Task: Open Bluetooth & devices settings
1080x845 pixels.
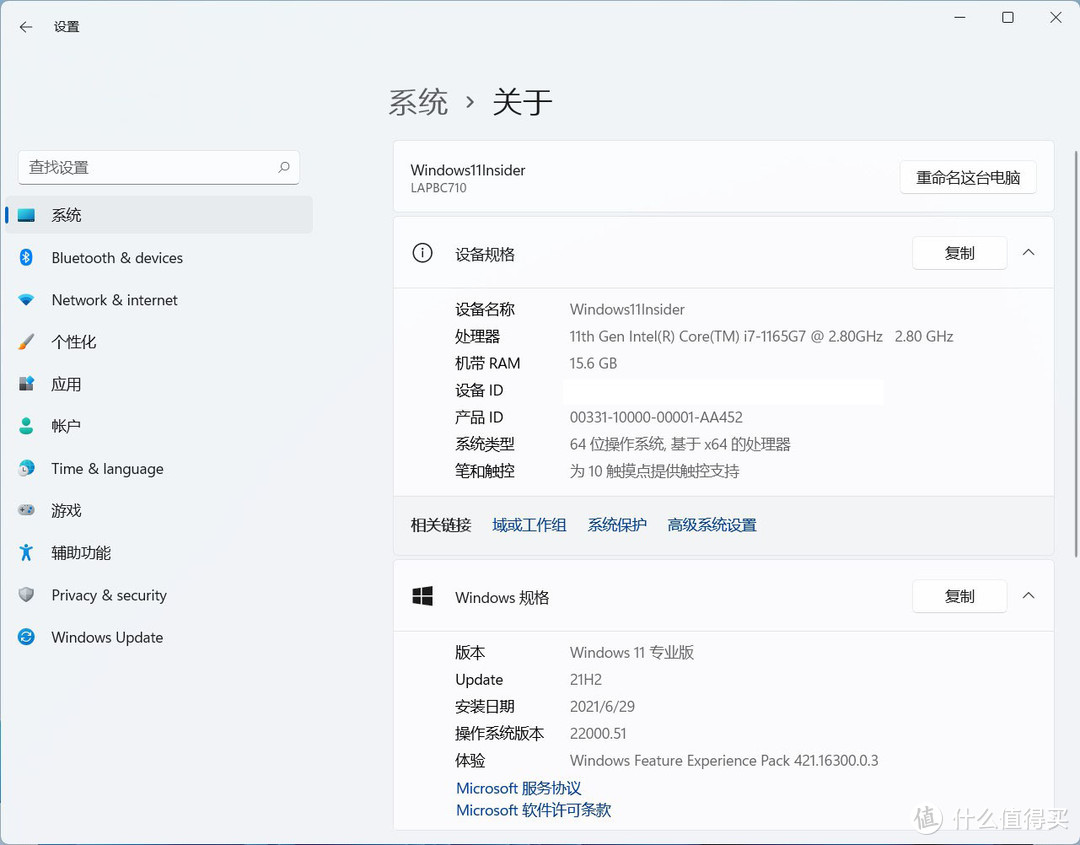Action: (117, 258)
